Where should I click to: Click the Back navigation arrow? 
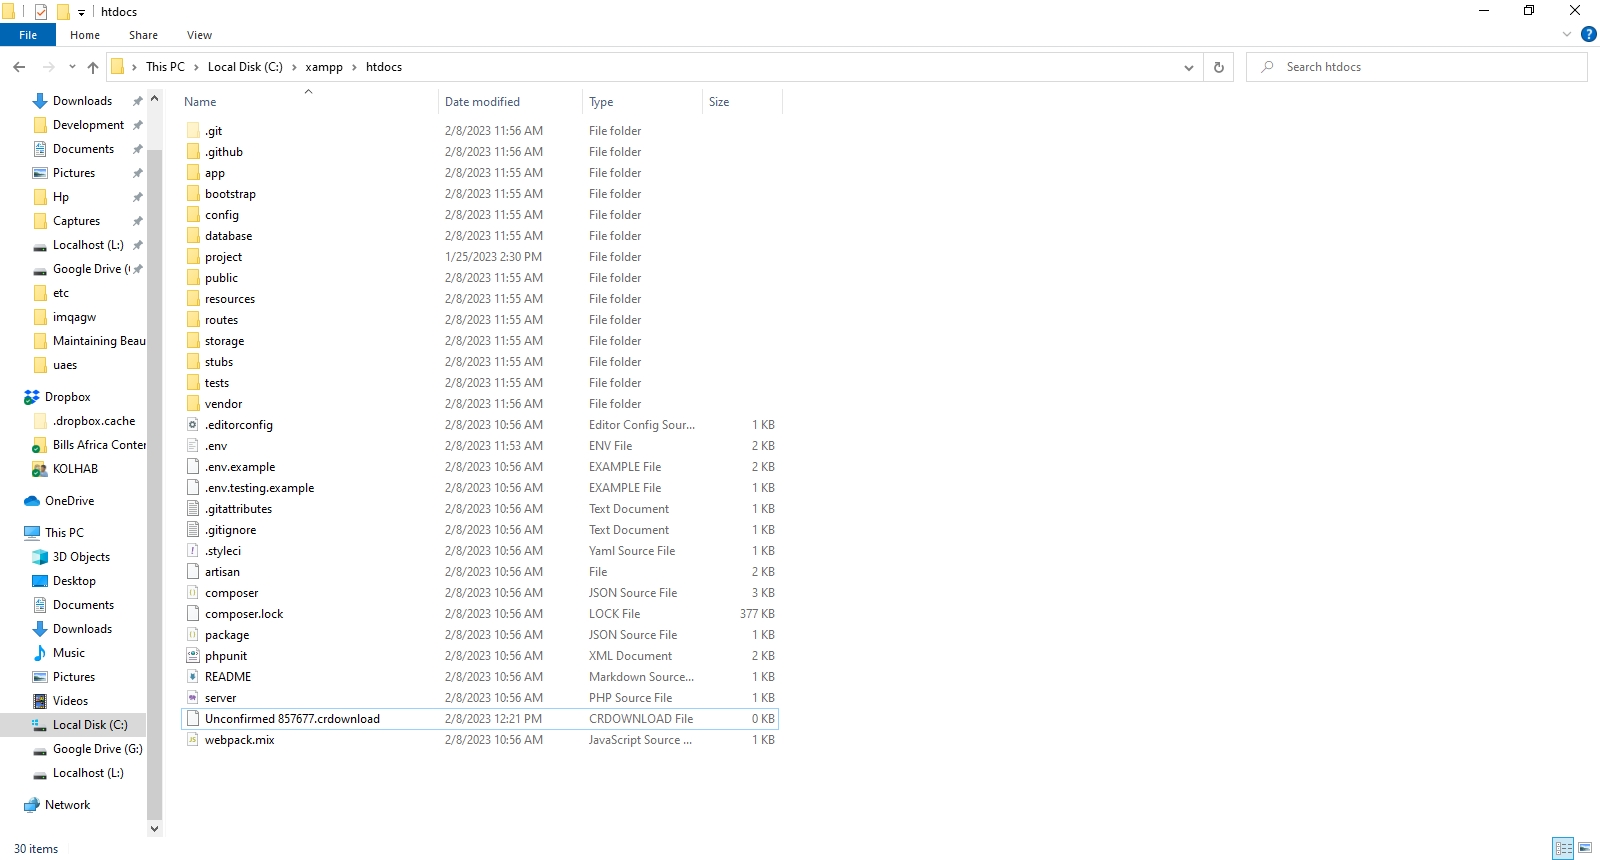[x=19, y=67]
